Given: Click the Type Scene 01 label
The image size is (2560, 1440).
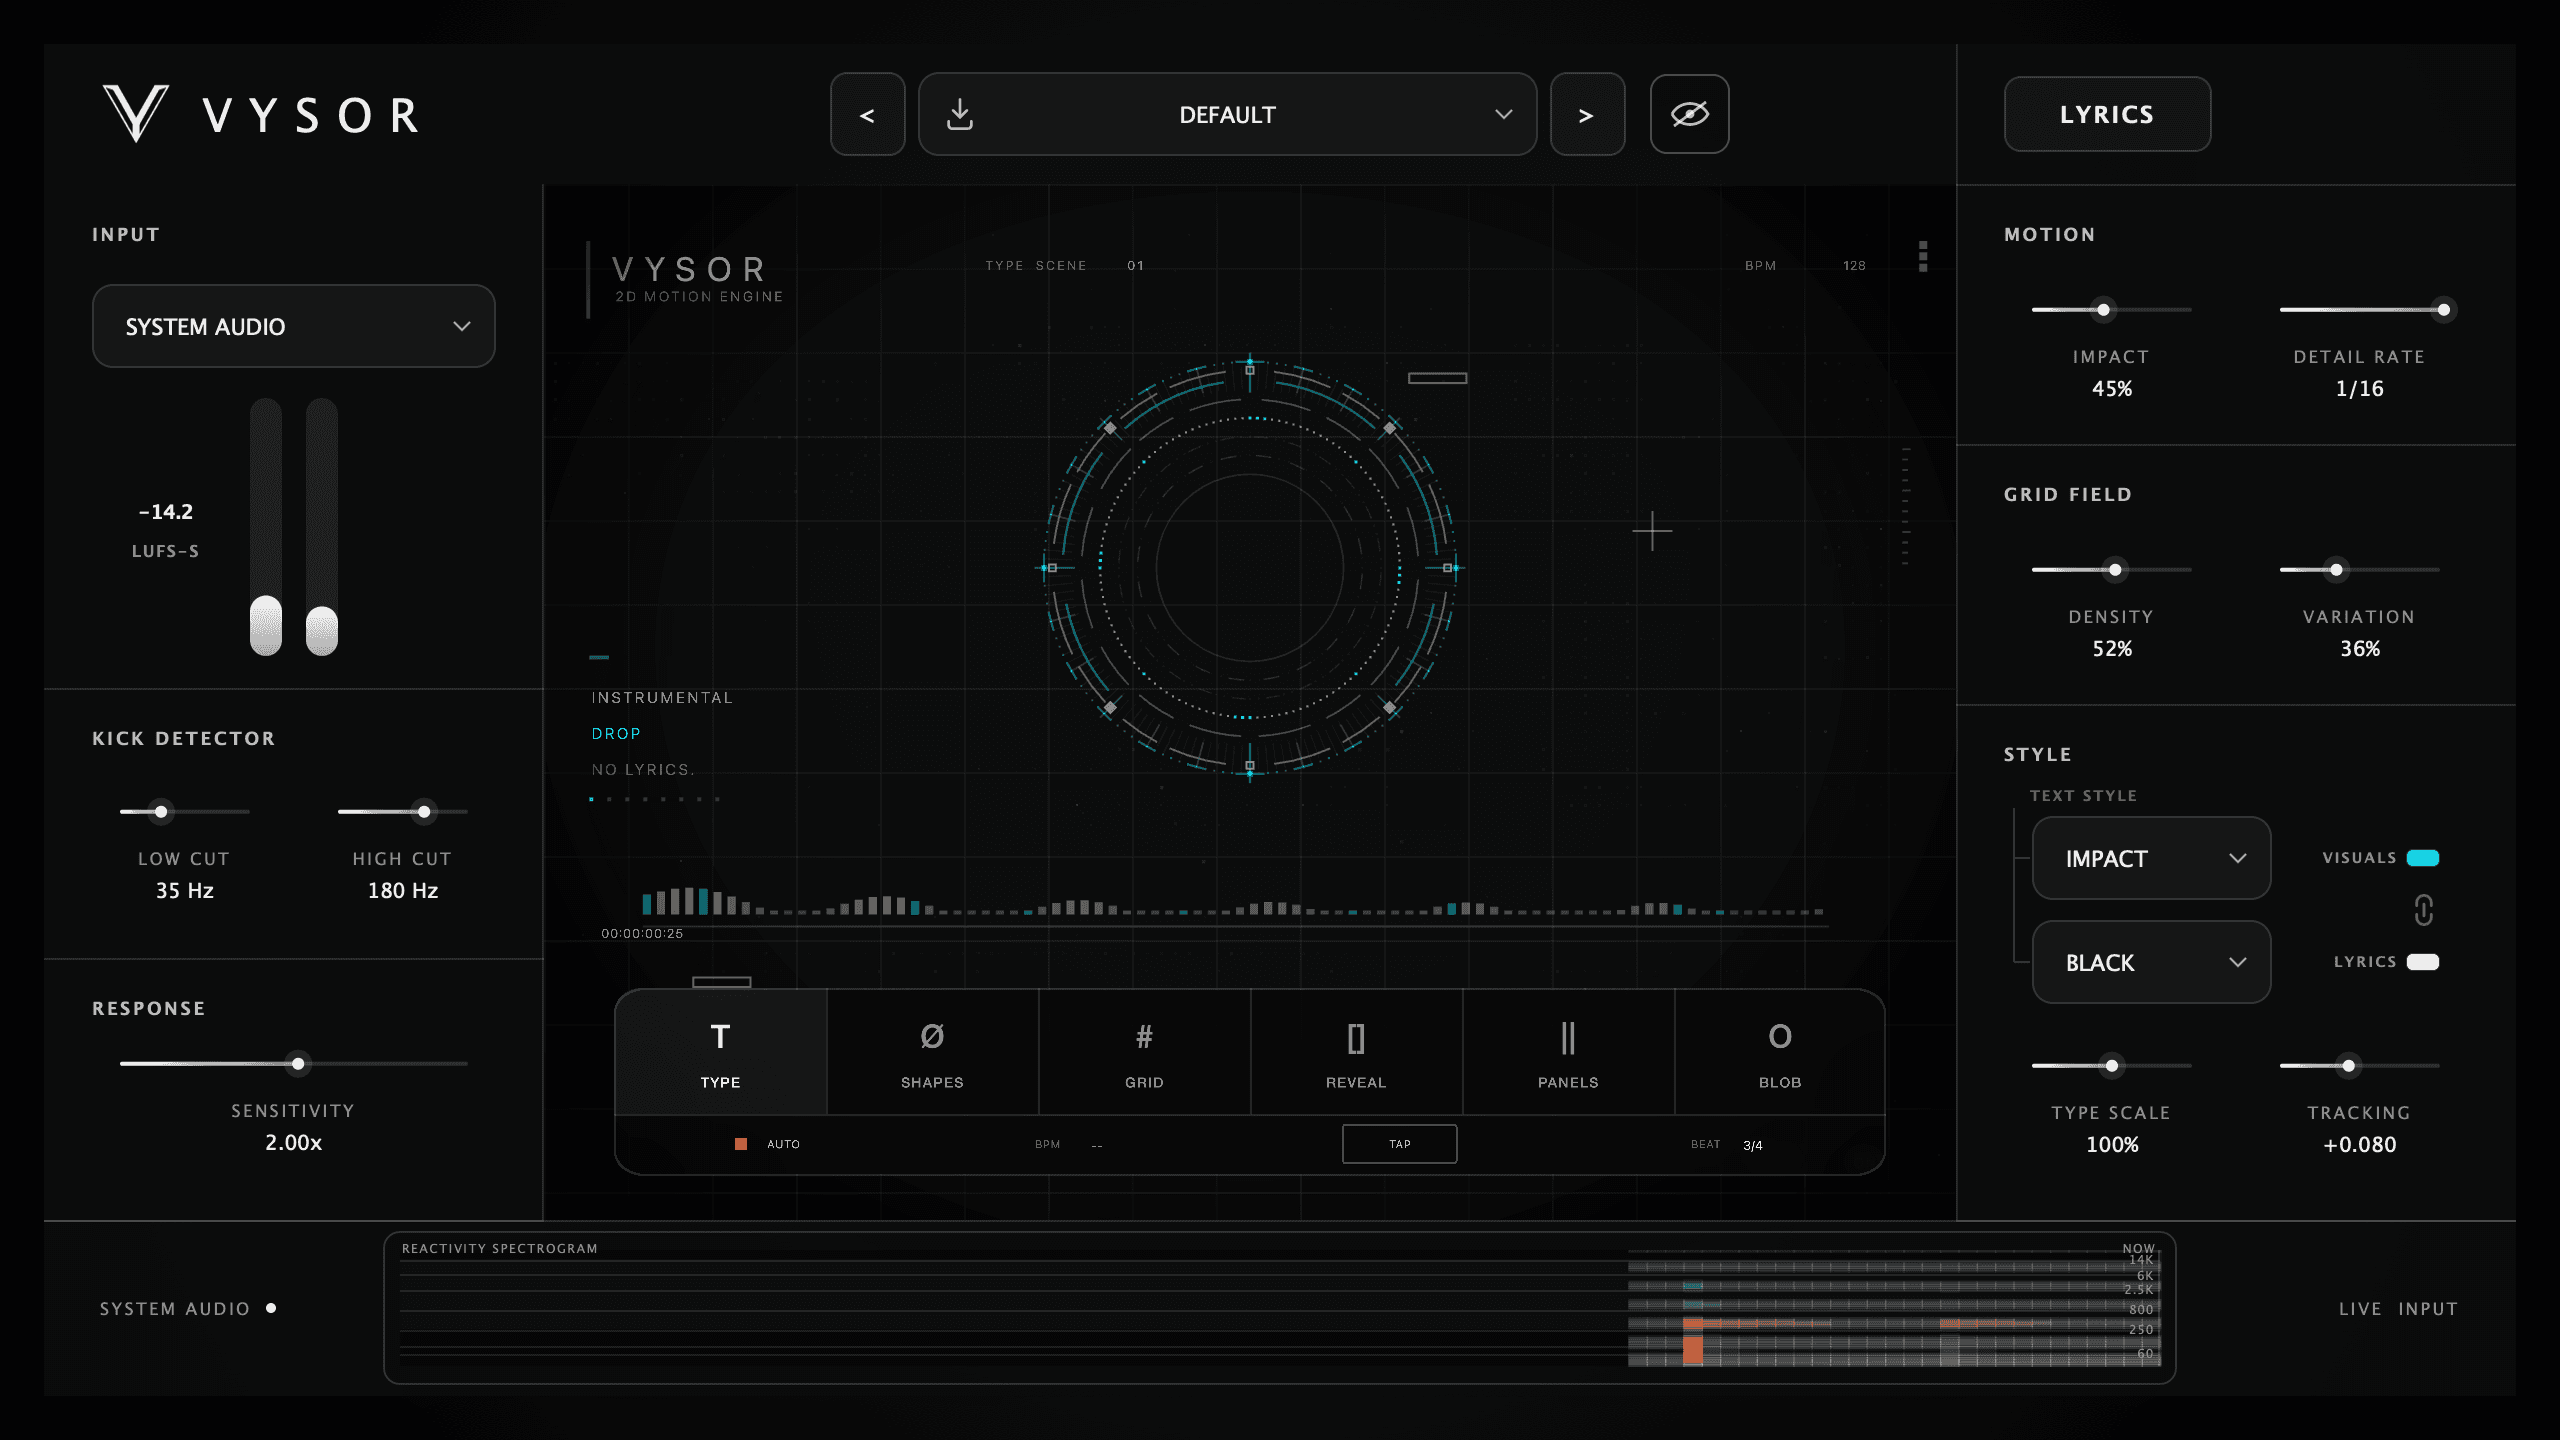Looking at the screenshot, I should coord(1064,266).
